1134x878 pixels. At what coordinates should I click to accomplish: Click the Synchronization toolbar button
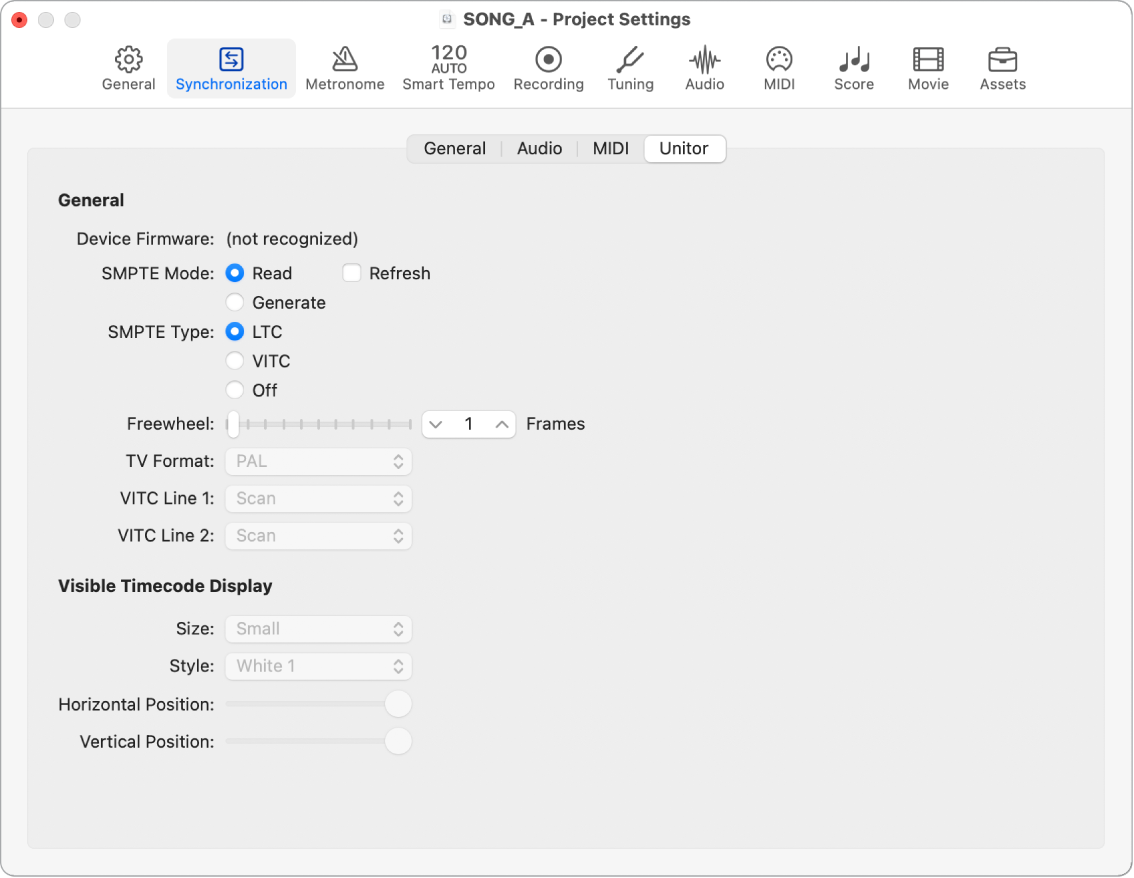231,66
